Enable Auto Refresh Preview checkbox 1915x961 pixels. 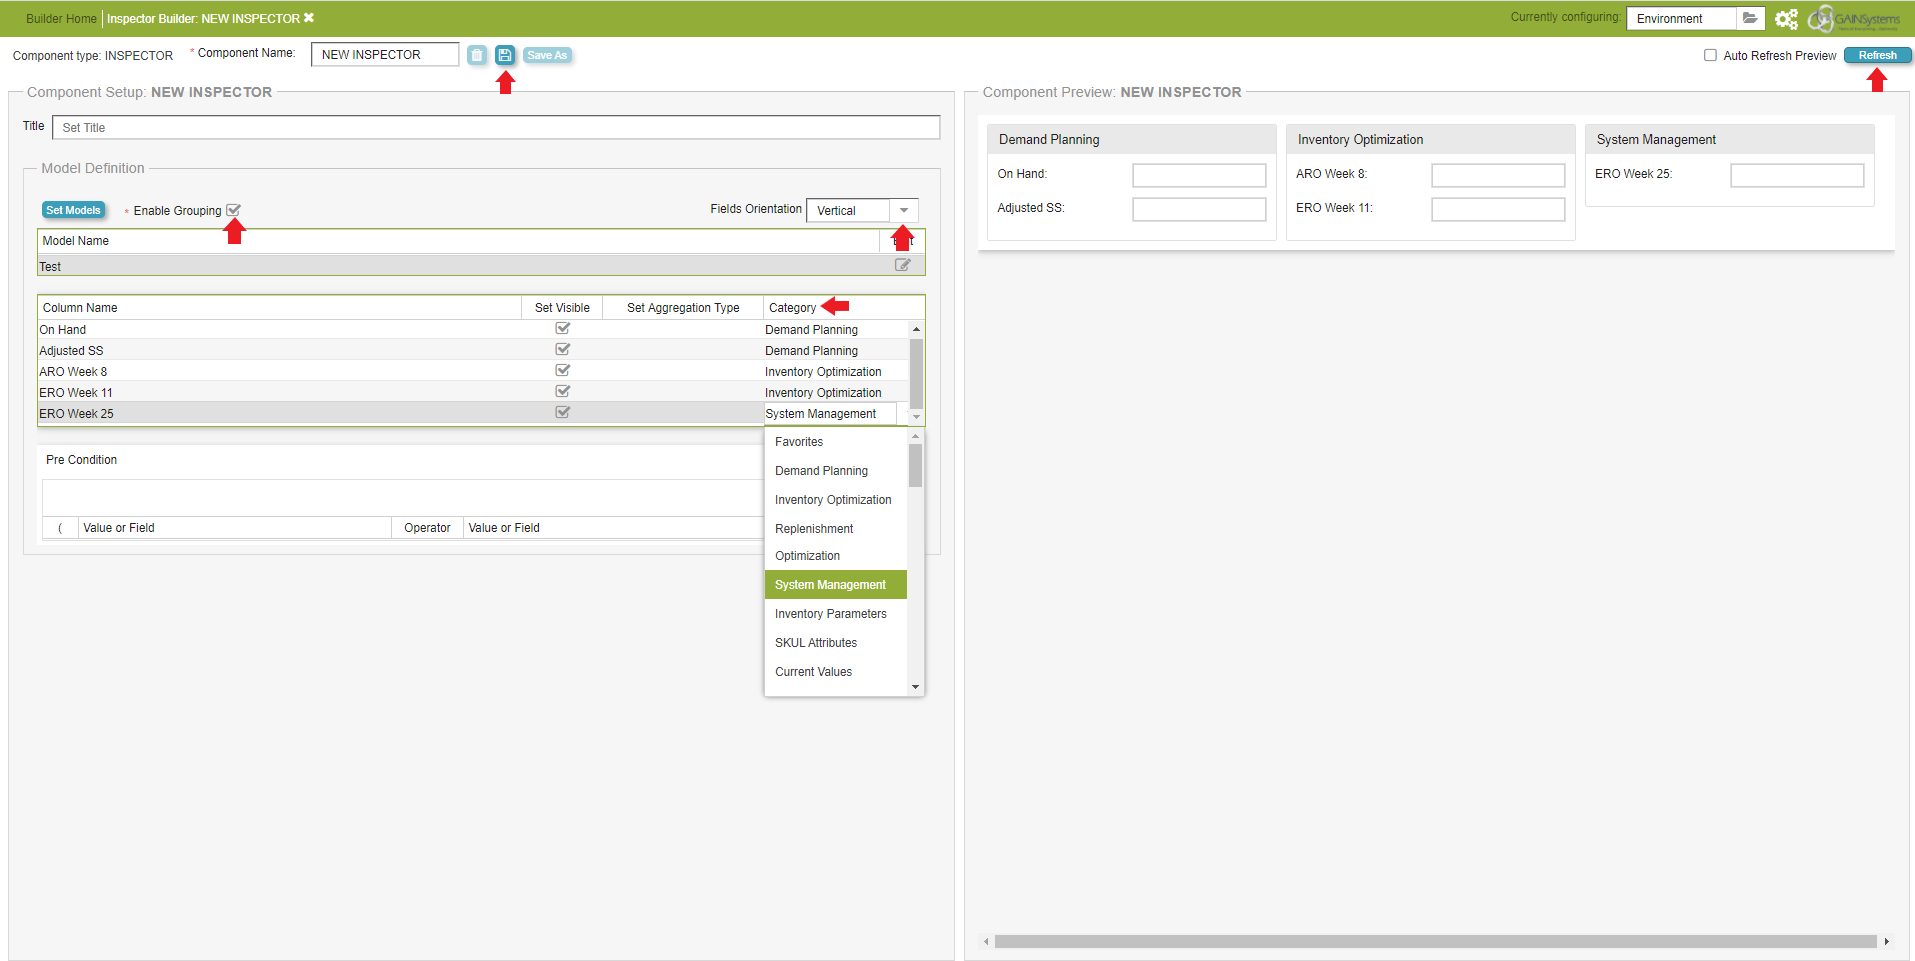click(x=1710, y=56)
